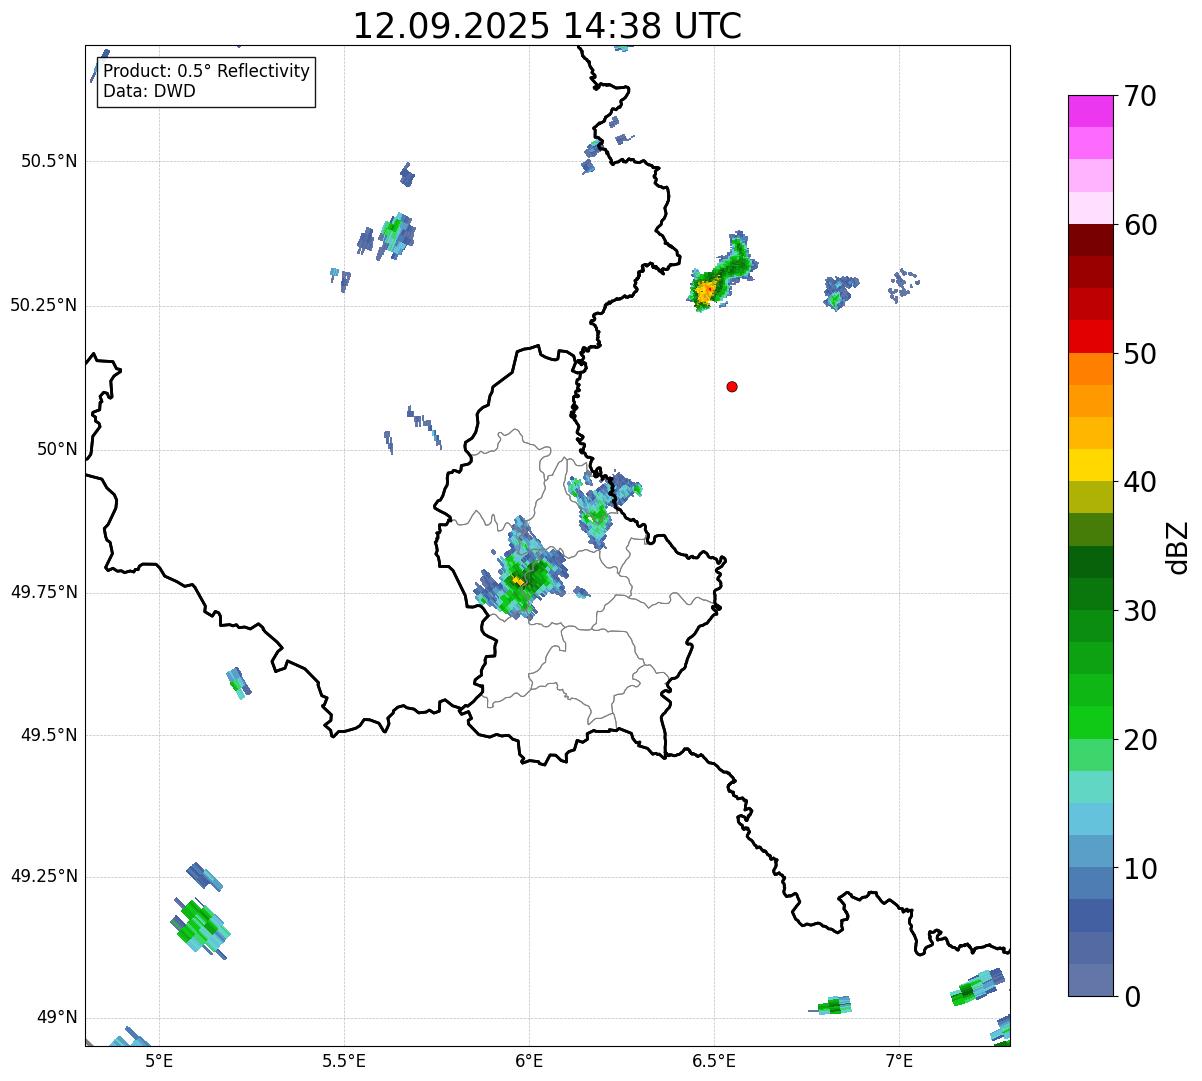Click the red dot location marker
Screen dimensions: 1202x1081
point(732,386)
